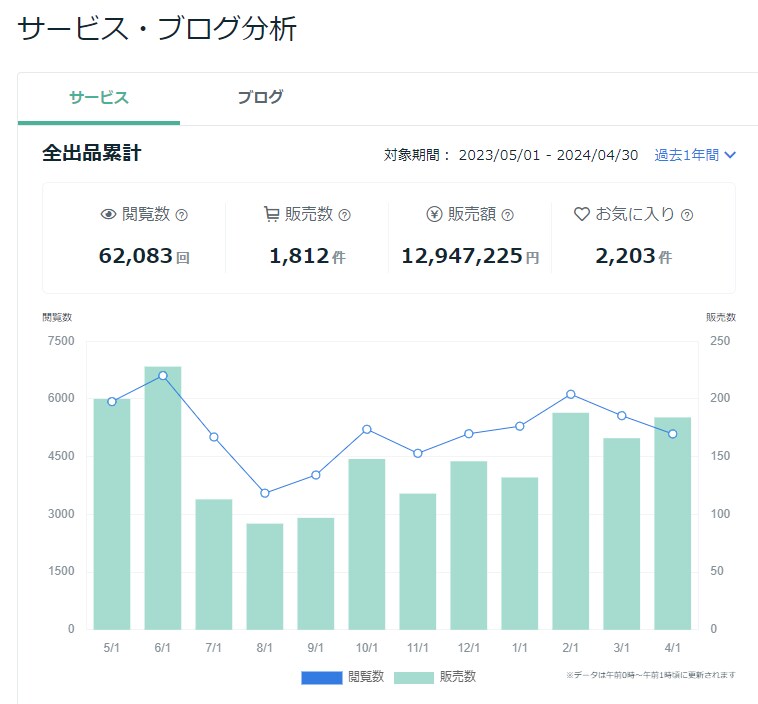Screen dimensions: 758x704
Task: Click the eye icon for 閲覧数
Action: (108, 214)
